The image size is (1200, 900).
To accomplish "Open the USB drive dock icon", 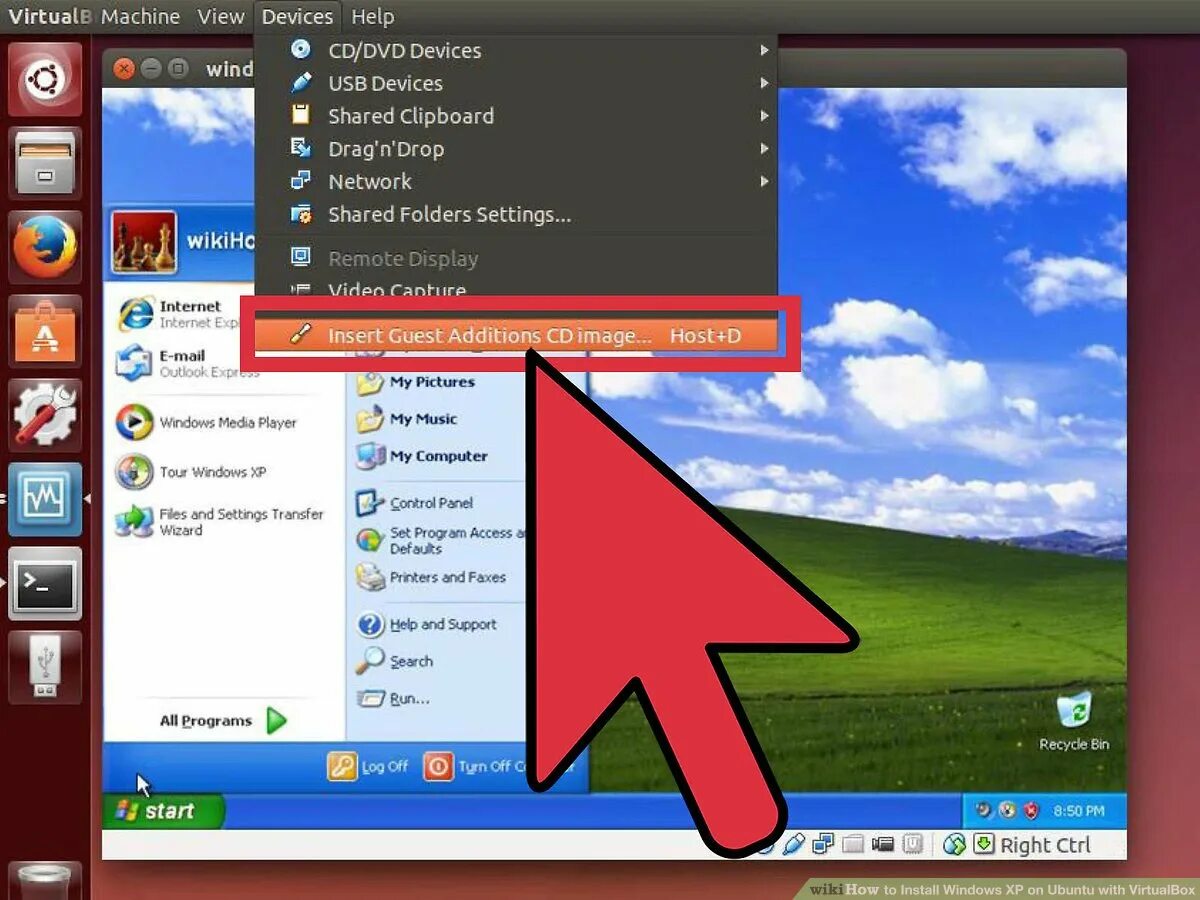I will click(x=45, y=667).
